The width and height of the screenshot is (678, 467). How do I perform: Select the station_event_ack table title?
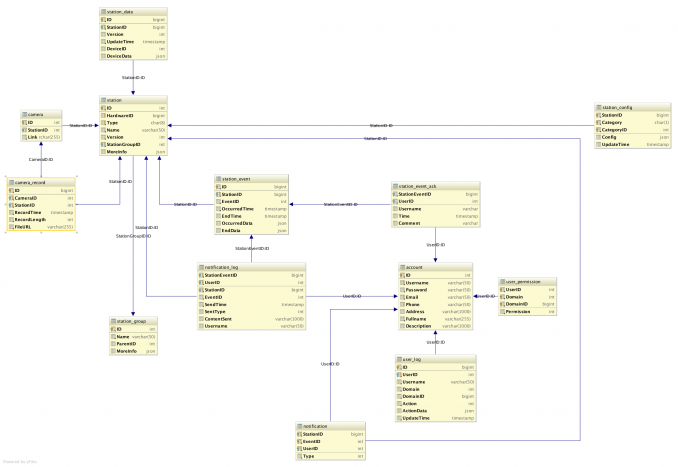click(x=419, y=186)
